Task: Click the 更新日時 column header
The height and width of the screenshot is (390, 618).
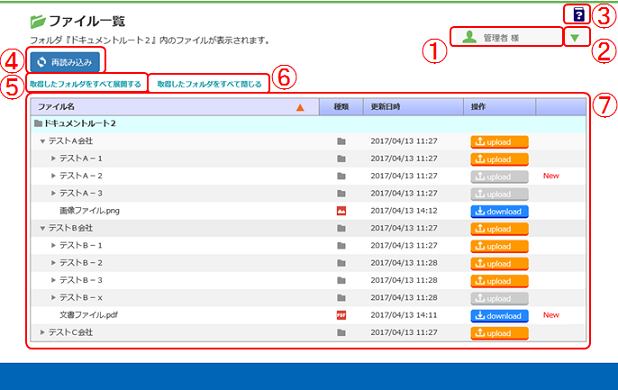Action: click(413, 107)
